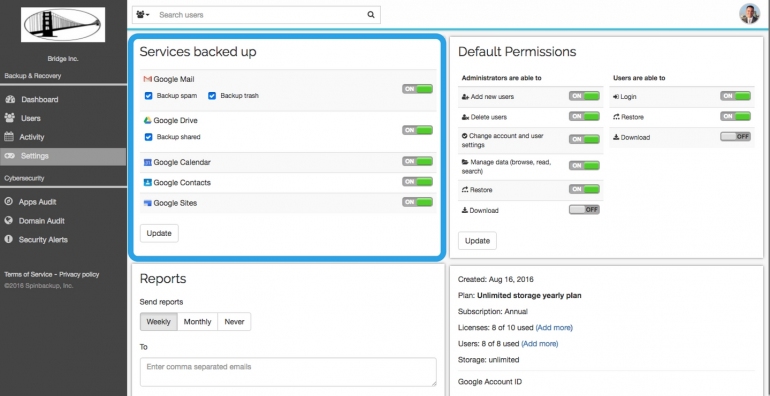
Task: Select Weekly report frequency
Action: [x=159, y=322]
